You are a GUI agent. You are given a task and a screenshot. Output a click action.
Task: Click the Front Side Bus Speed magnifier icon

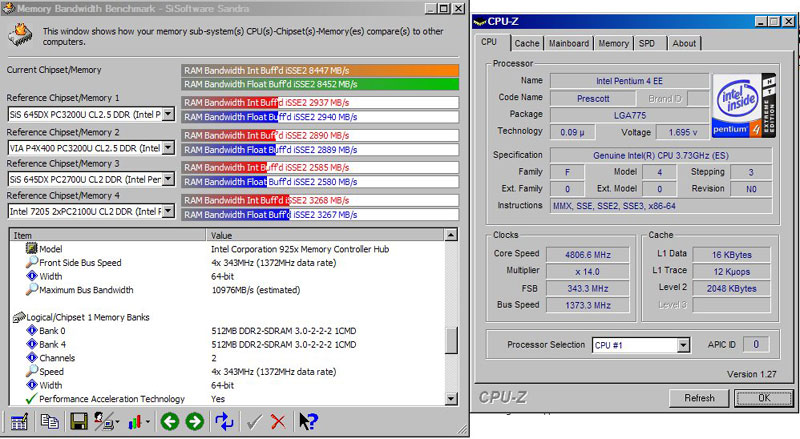(x=32, y=262)
